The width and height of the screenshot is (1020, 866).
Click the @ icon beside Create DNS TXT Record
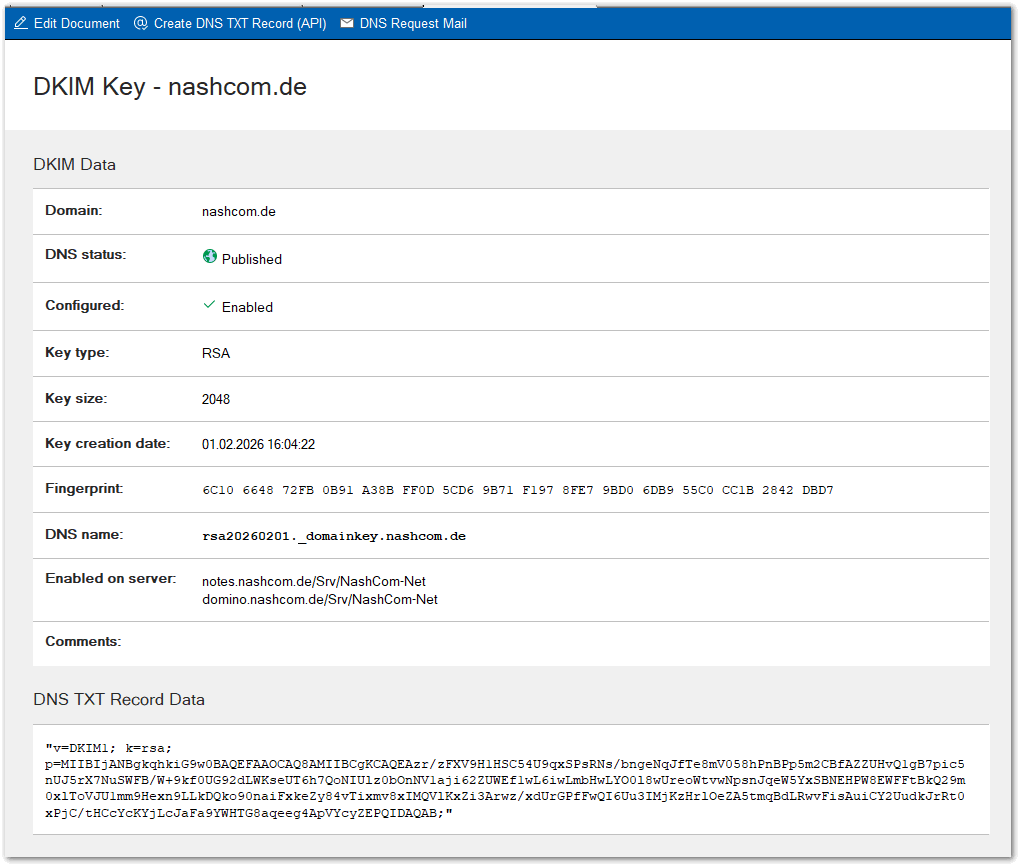(140, 23)
